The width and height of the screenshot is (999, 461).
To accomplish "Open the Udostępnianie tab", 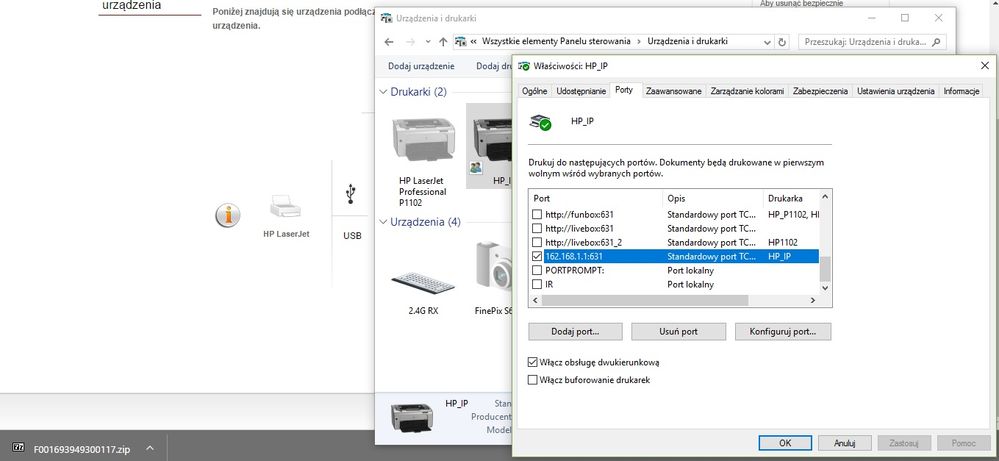I will tap(580, 92).
